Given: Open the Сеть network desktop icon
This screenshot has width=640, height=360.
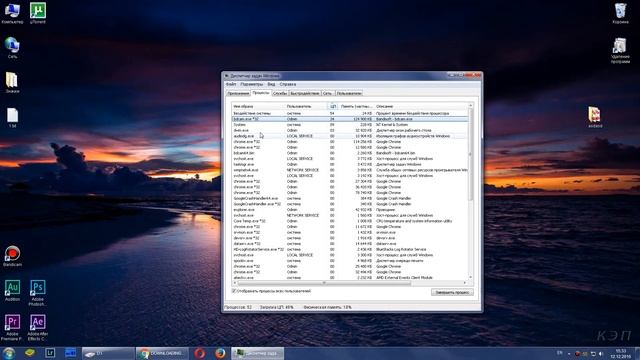Looking at the screenshot, I should 12,48.
